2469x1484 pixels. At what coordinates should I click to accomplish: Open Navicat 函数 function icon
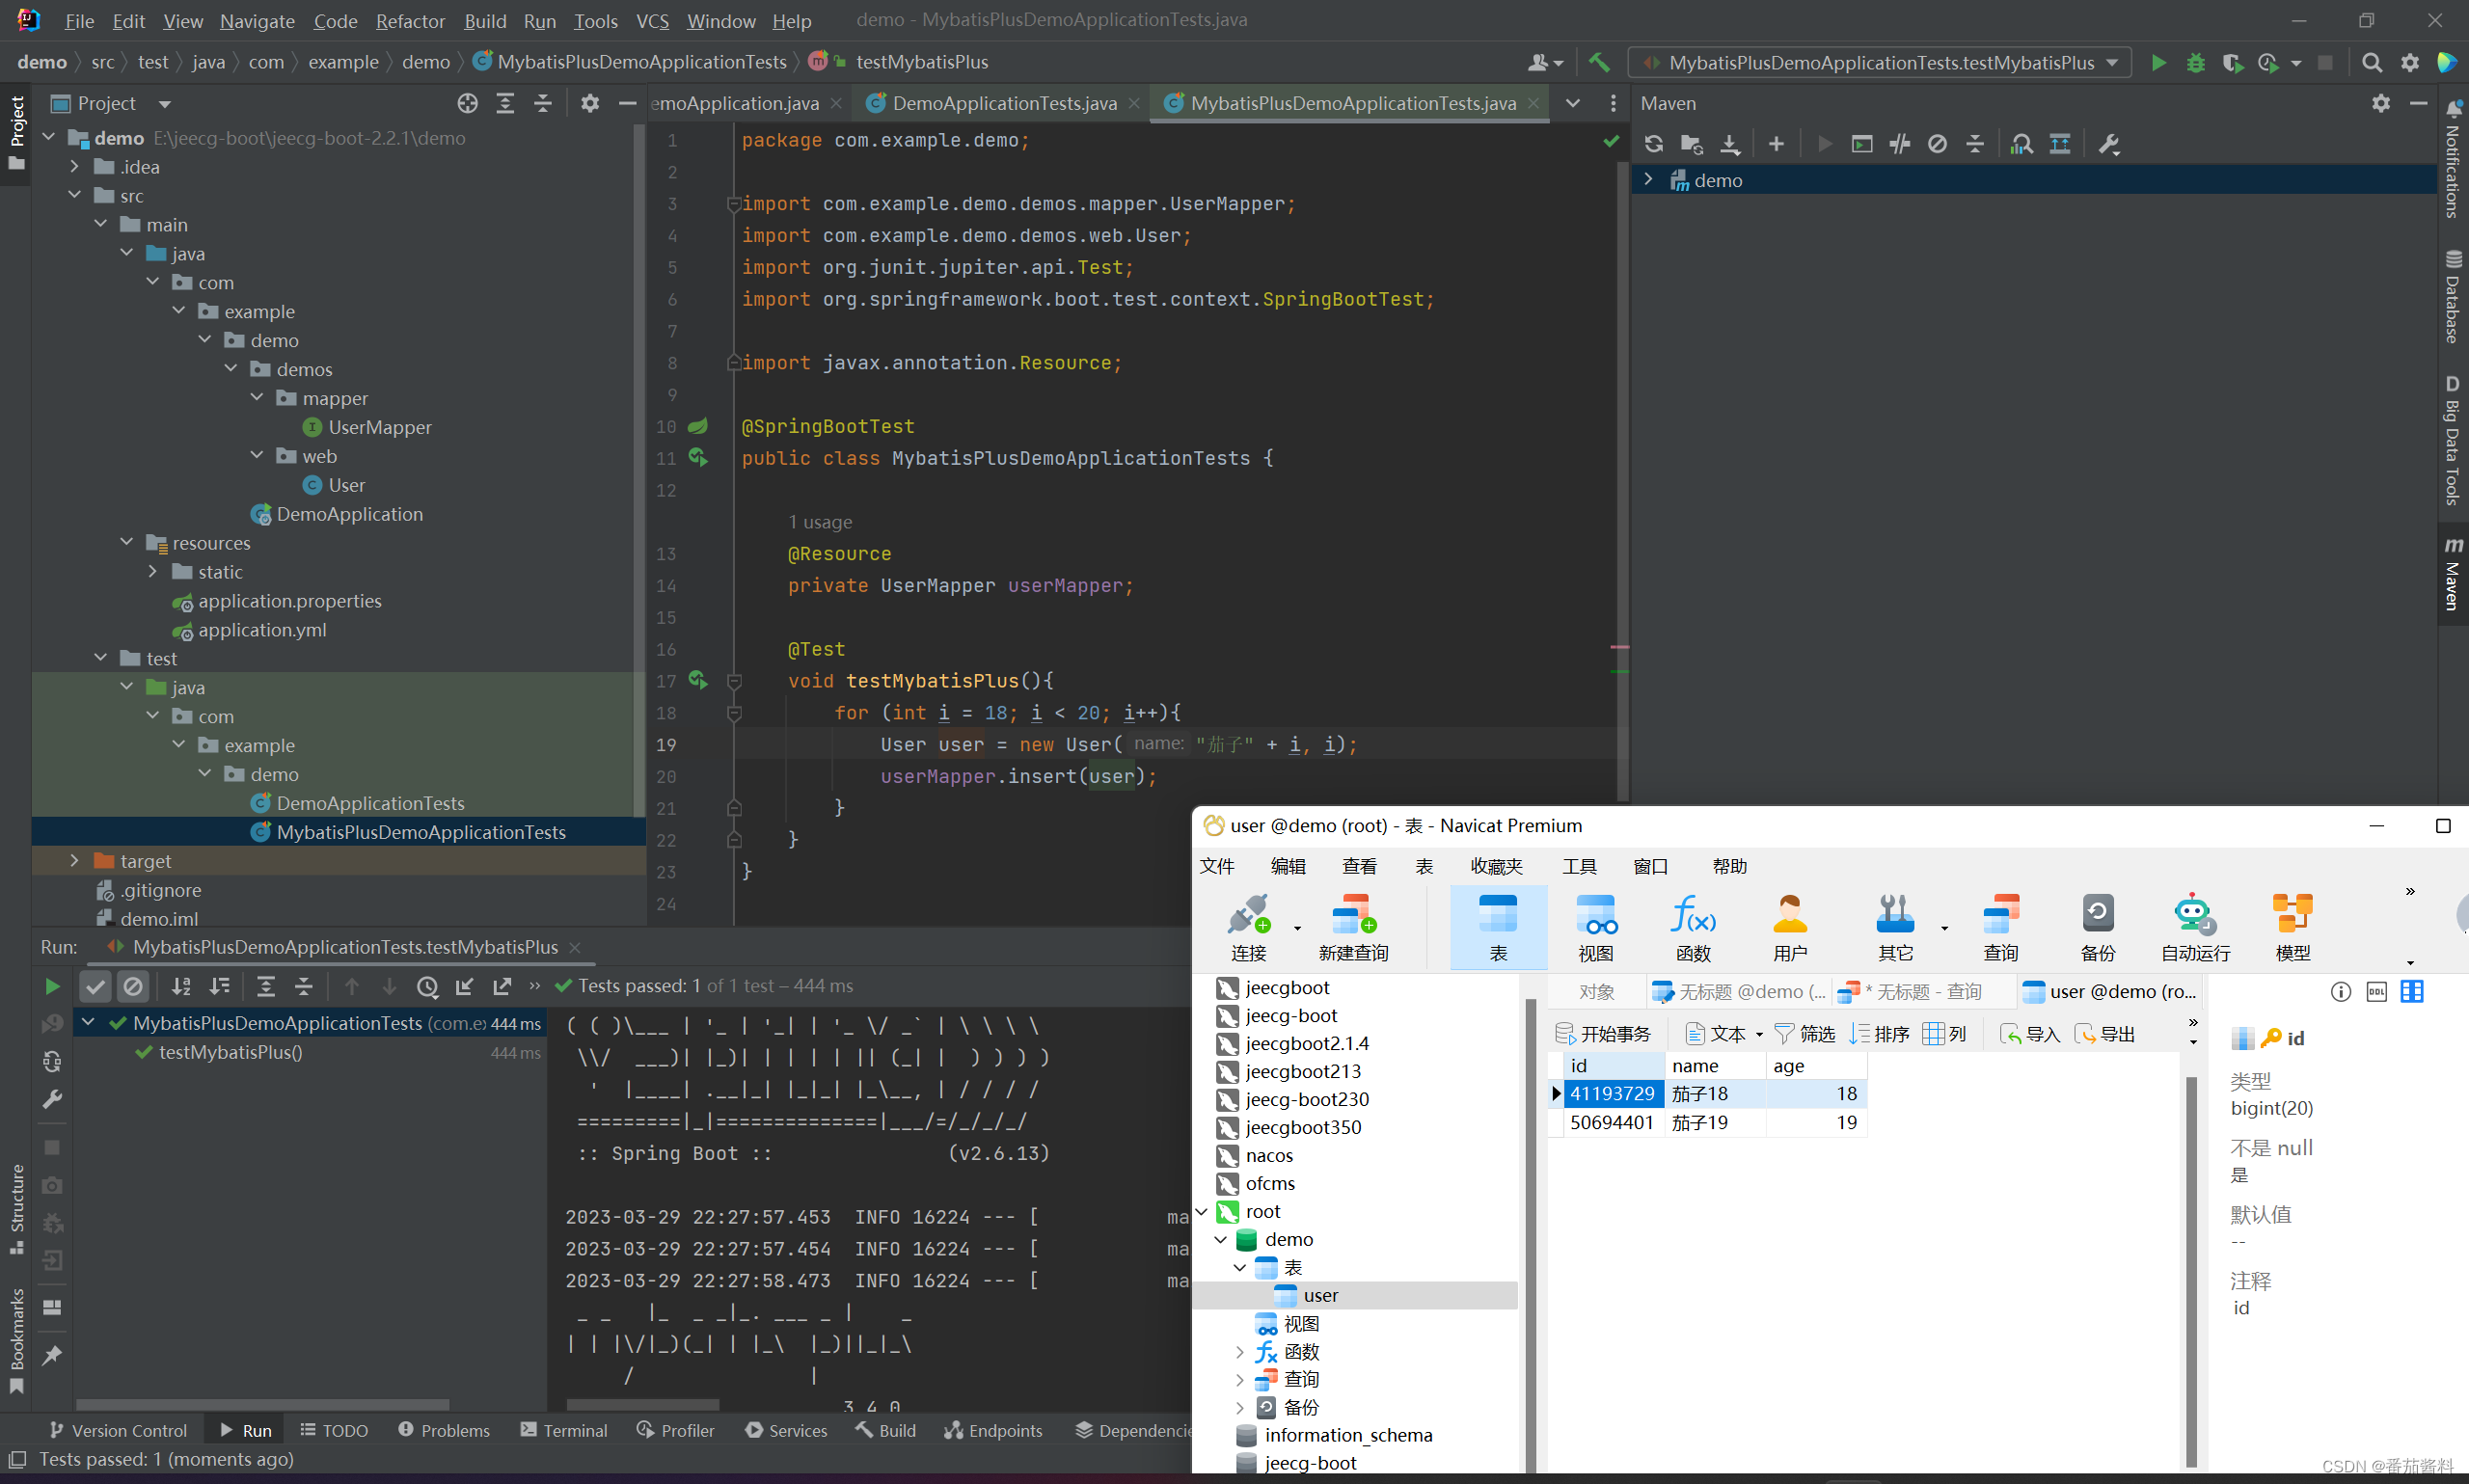[1693, 928]
